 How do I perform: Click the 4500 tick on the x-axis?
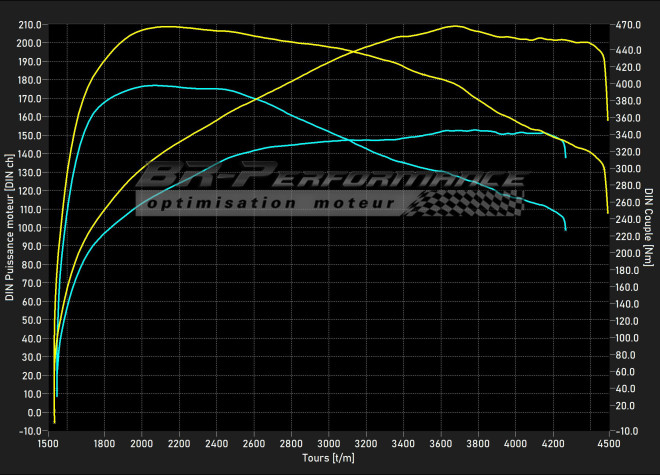[608, 443]
